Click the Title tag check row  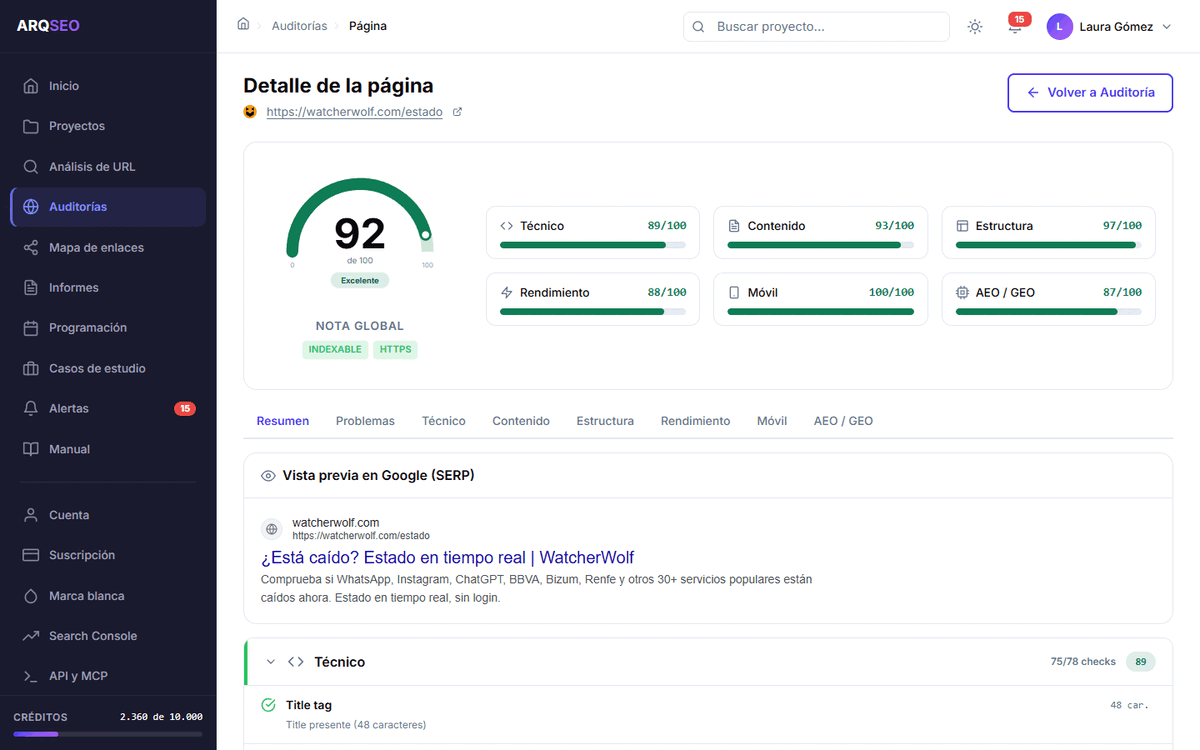coord(708,714)
